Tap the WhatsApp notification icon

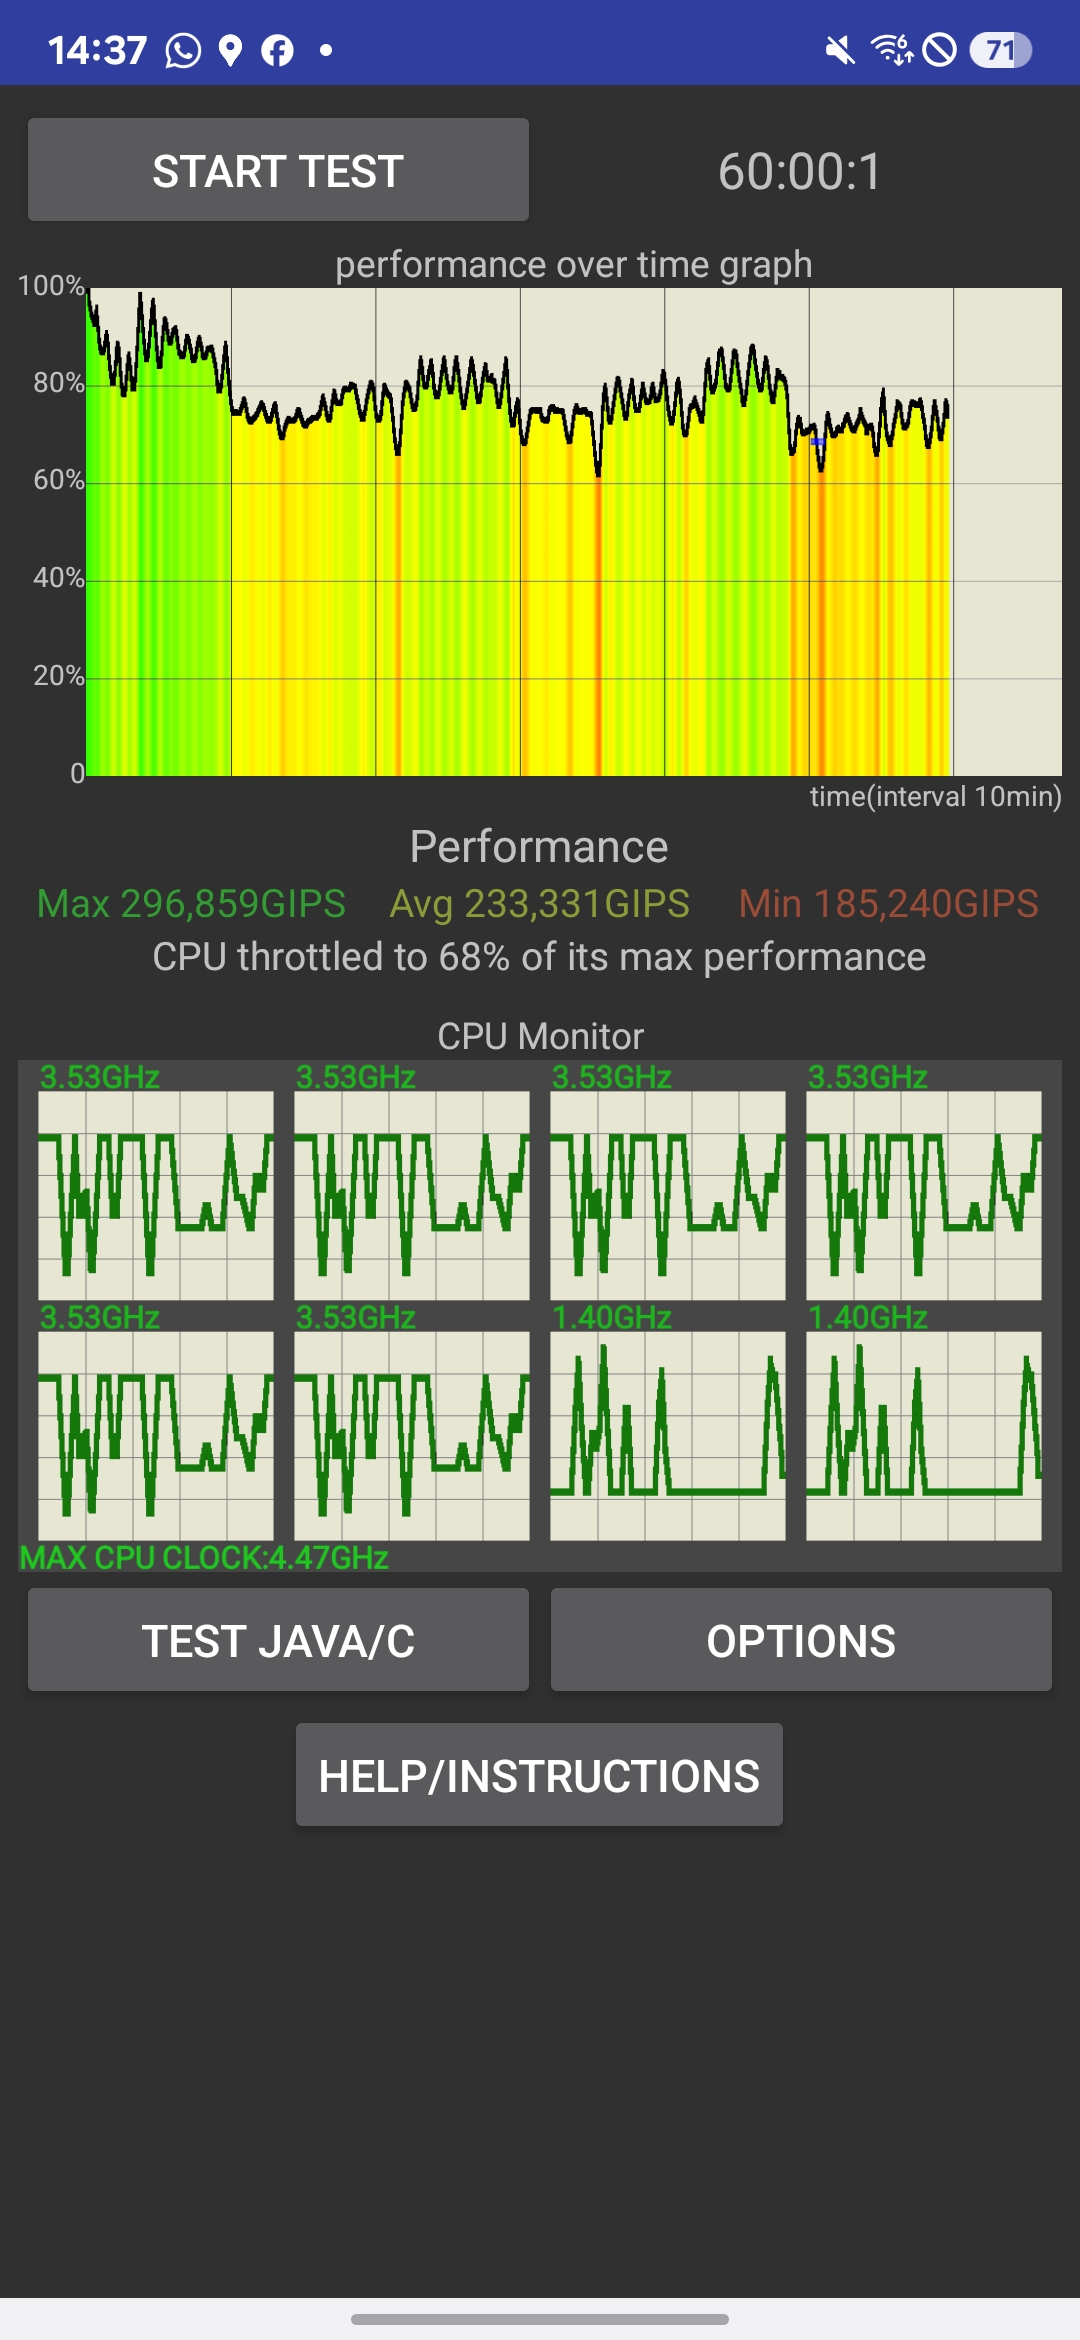(x=183, y=50)
